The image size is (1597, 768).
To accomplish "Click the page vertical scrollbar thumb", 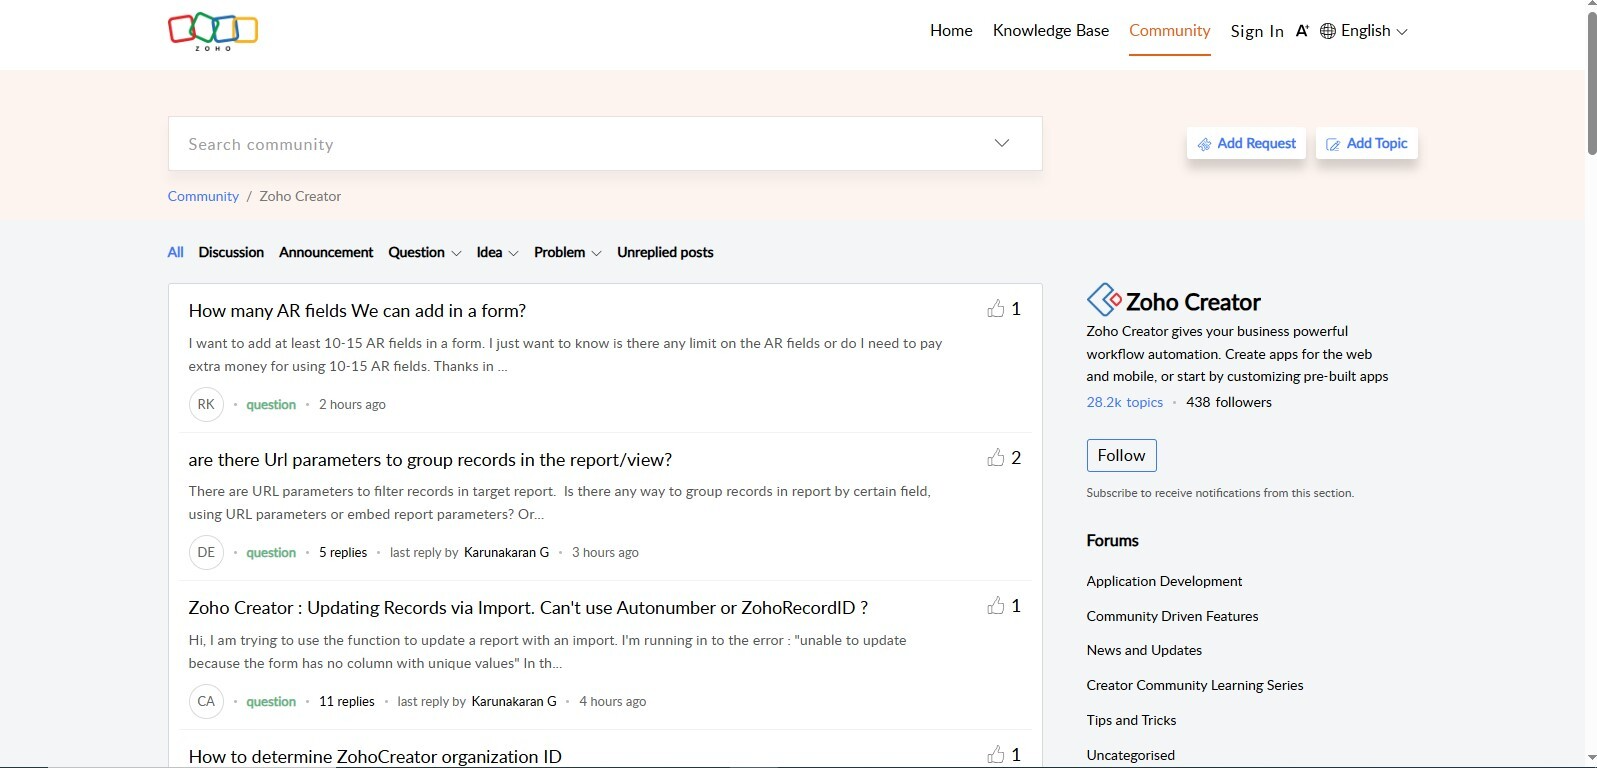I will click(1591, 83).
